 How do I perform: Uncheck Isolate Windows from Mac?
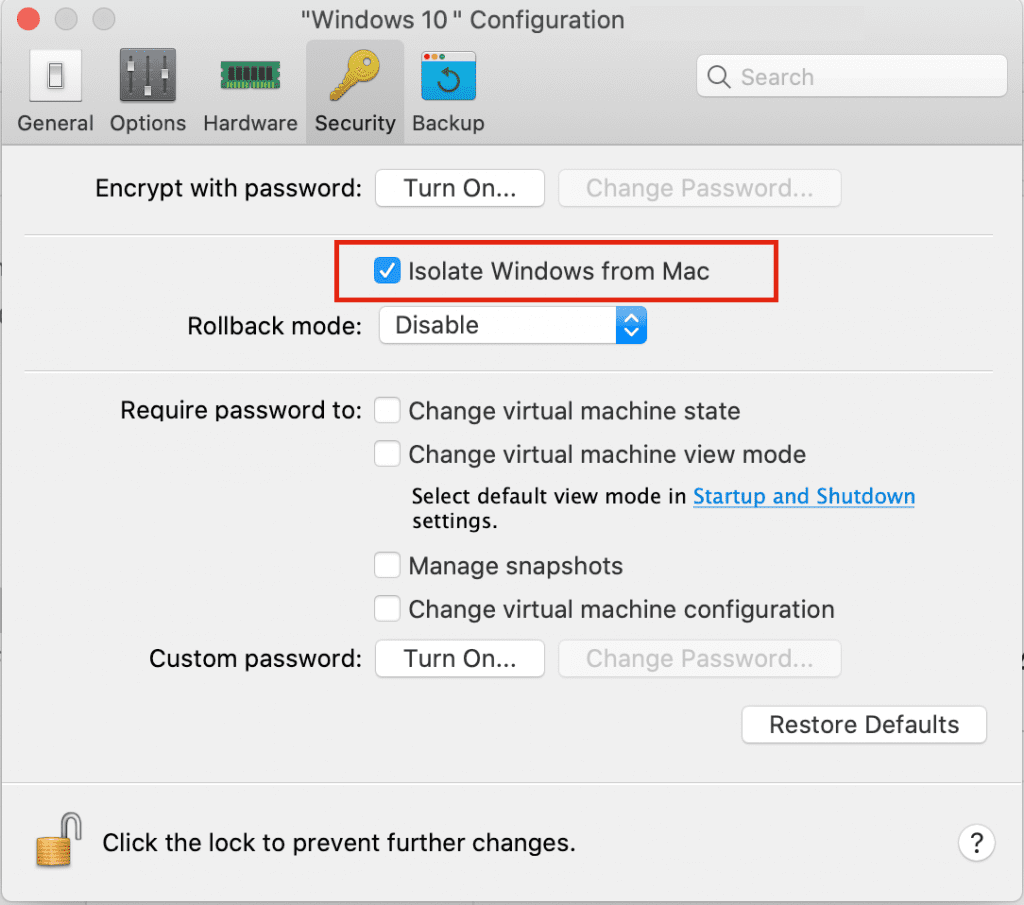[387, 270]
